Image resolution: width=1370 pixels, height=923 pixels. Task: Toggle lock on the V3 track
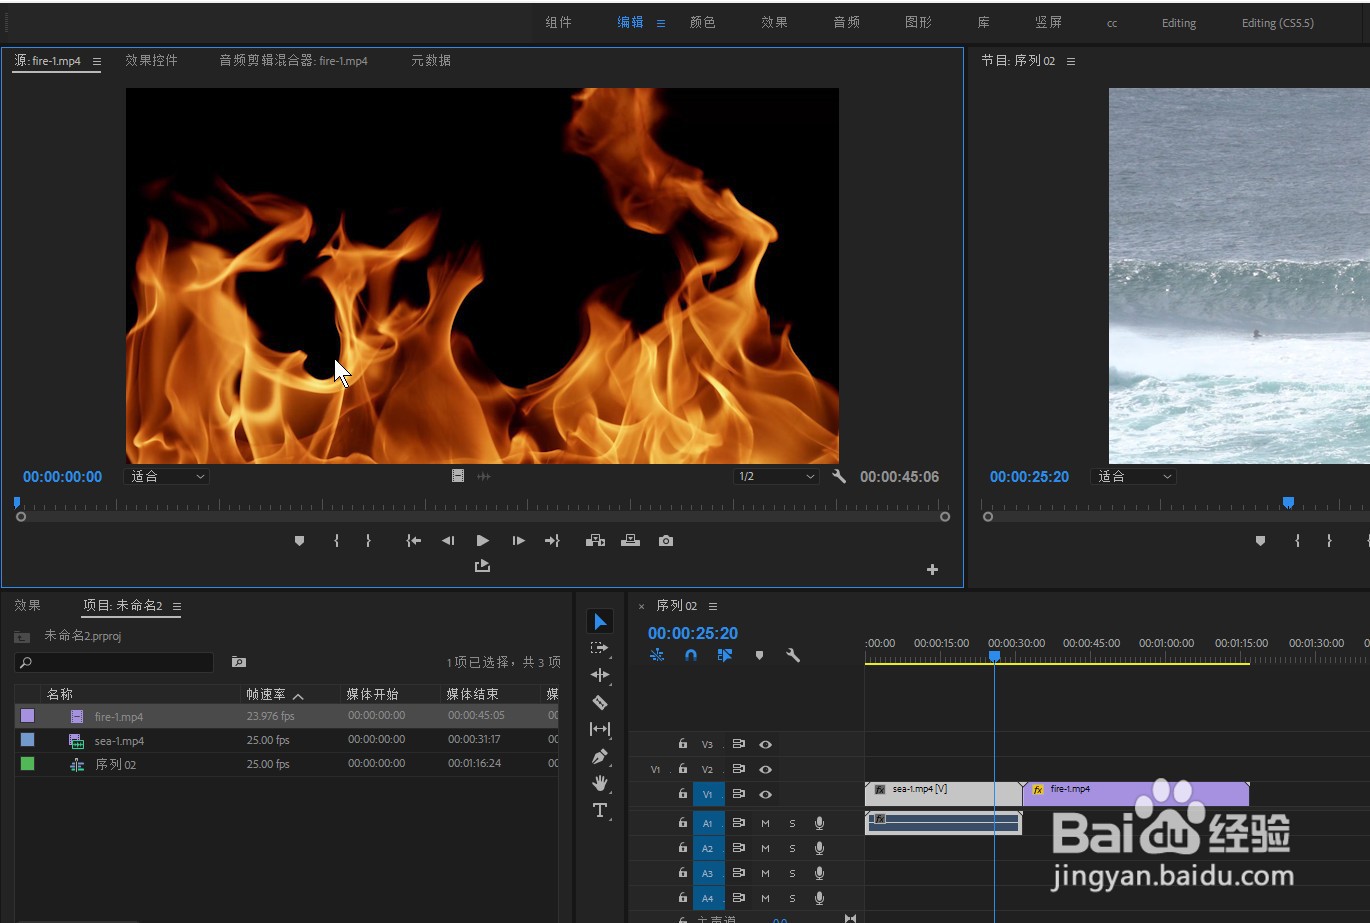pyautogui.click(x=683, y=744)
